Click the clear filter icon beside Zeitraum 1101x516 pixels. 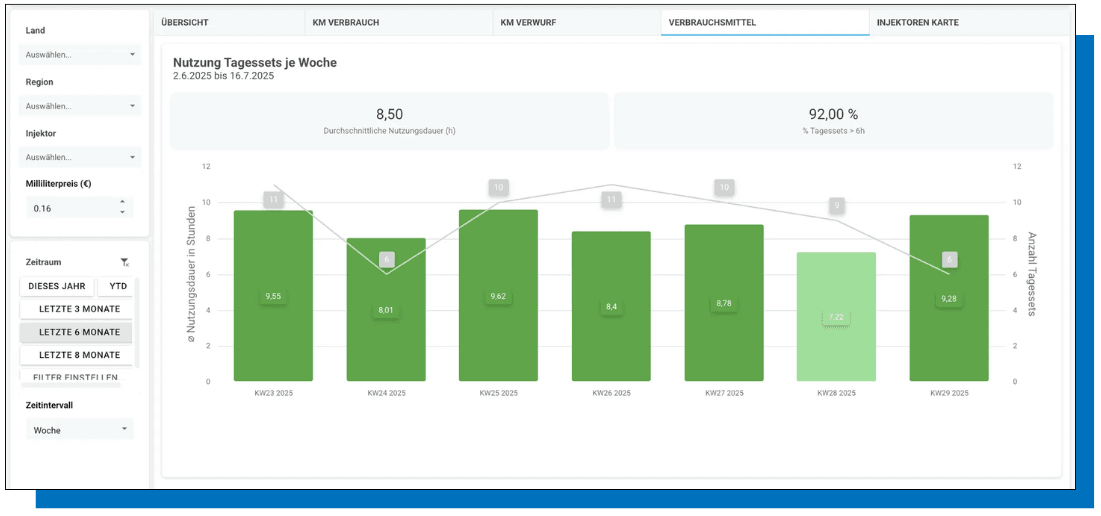pos(124,262)
